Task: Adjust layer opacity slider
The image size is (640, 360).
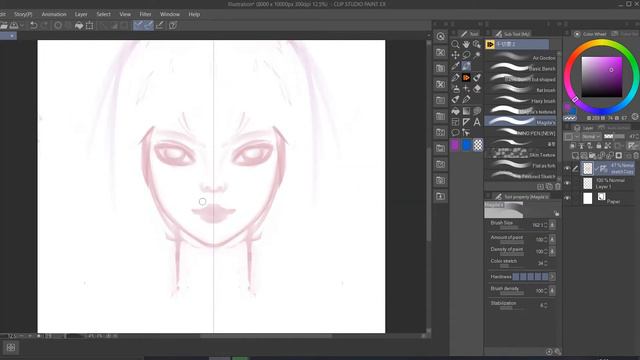Action: [613, 136]
